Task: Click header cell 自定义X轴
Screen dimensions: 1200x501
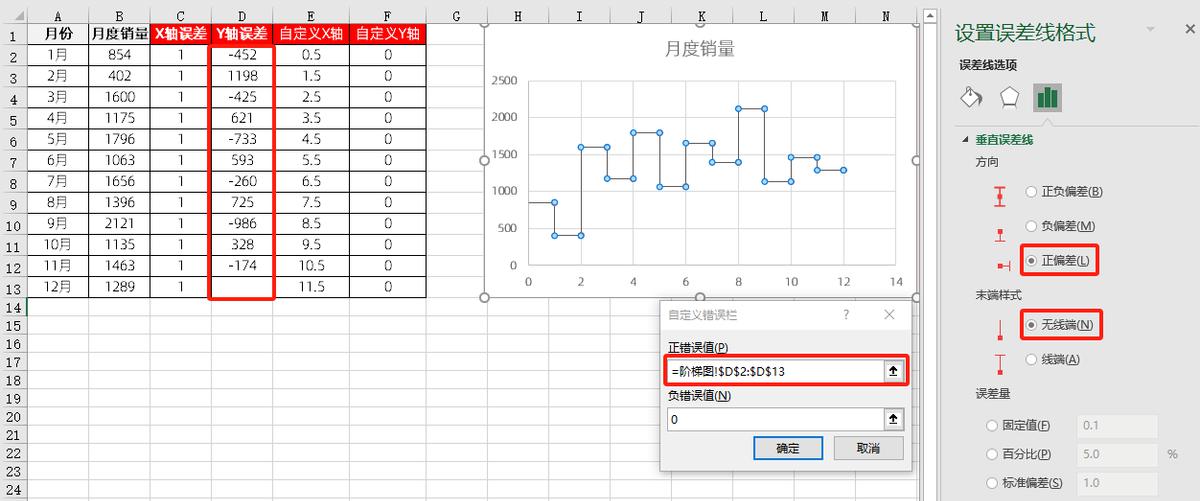Action: pos(310,34)
